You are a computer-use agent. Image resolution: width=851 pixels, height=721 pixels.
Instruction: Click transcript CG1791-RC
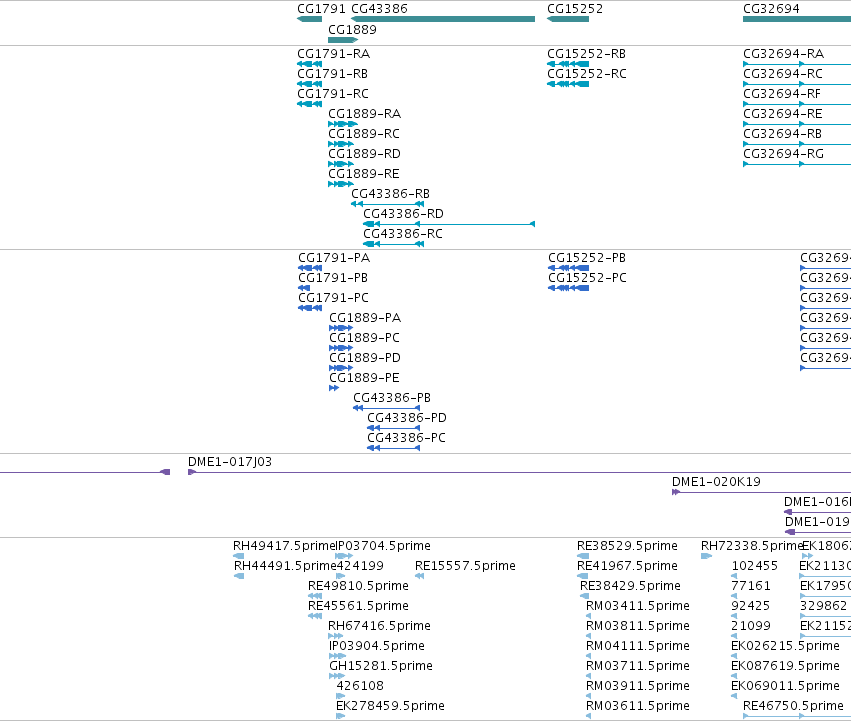coord(333,94)
